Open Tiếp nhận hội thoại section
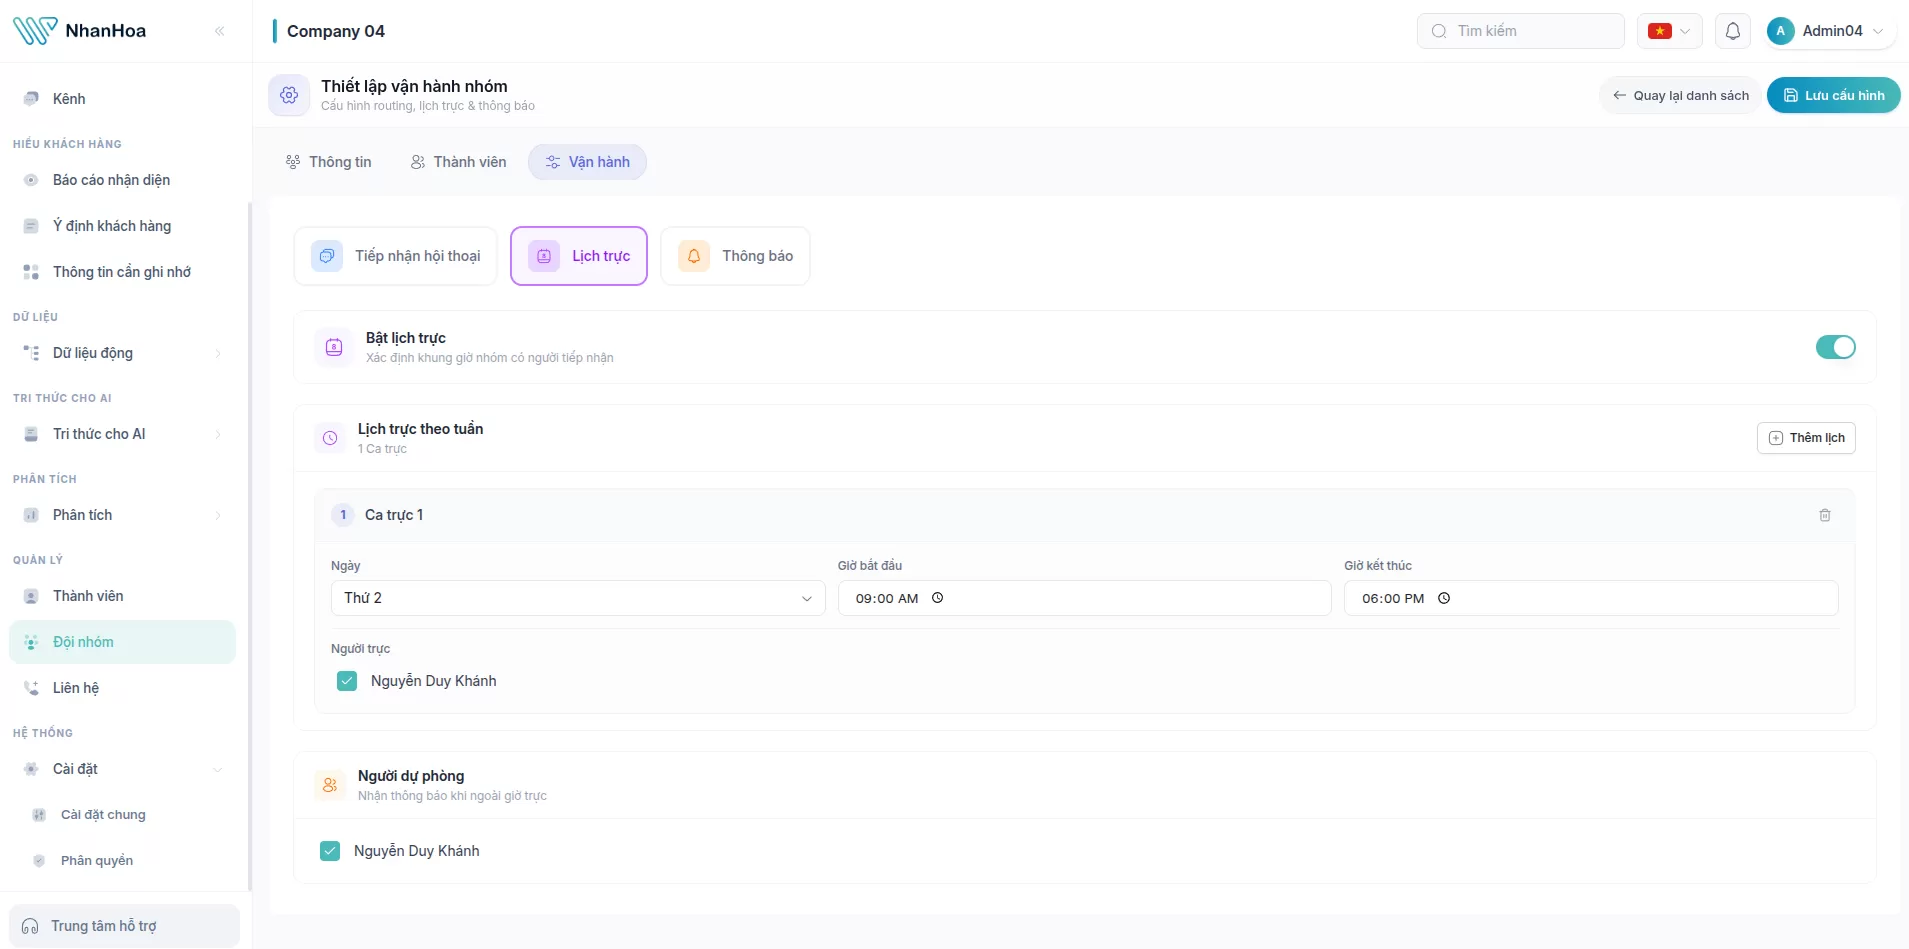This screenshot has height=949, width=1909. pos(396,256)
